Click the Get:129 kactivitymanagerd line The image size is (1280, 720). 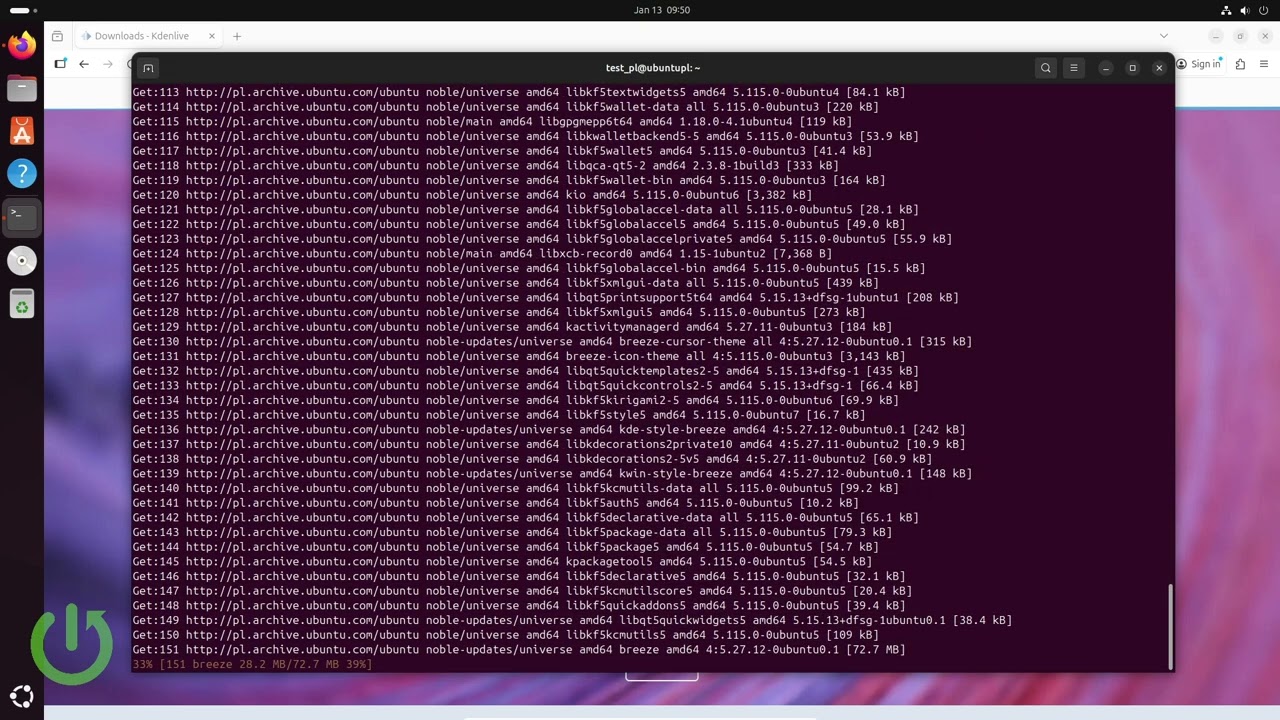512,327
